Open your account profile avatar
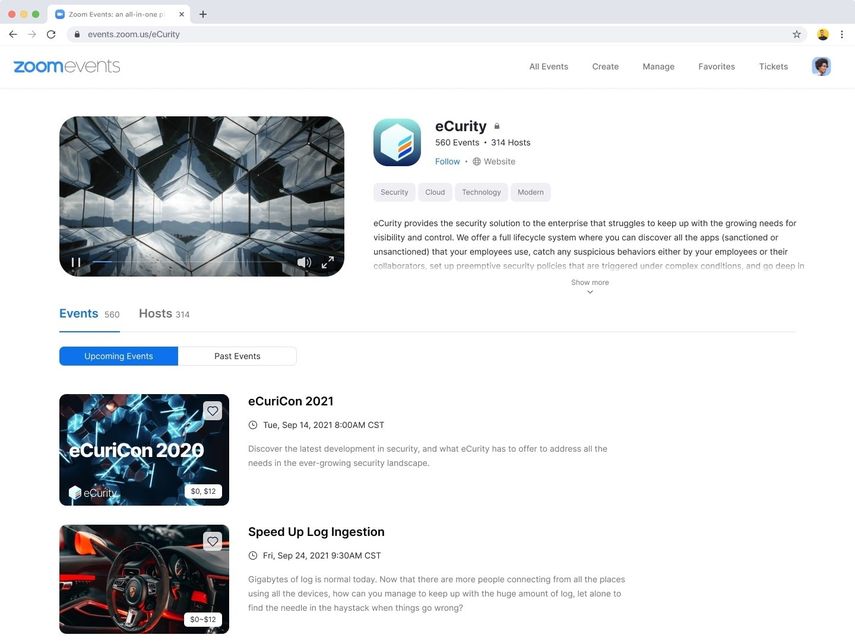Viewport: 855px width, 641px height. click(820, 66)
